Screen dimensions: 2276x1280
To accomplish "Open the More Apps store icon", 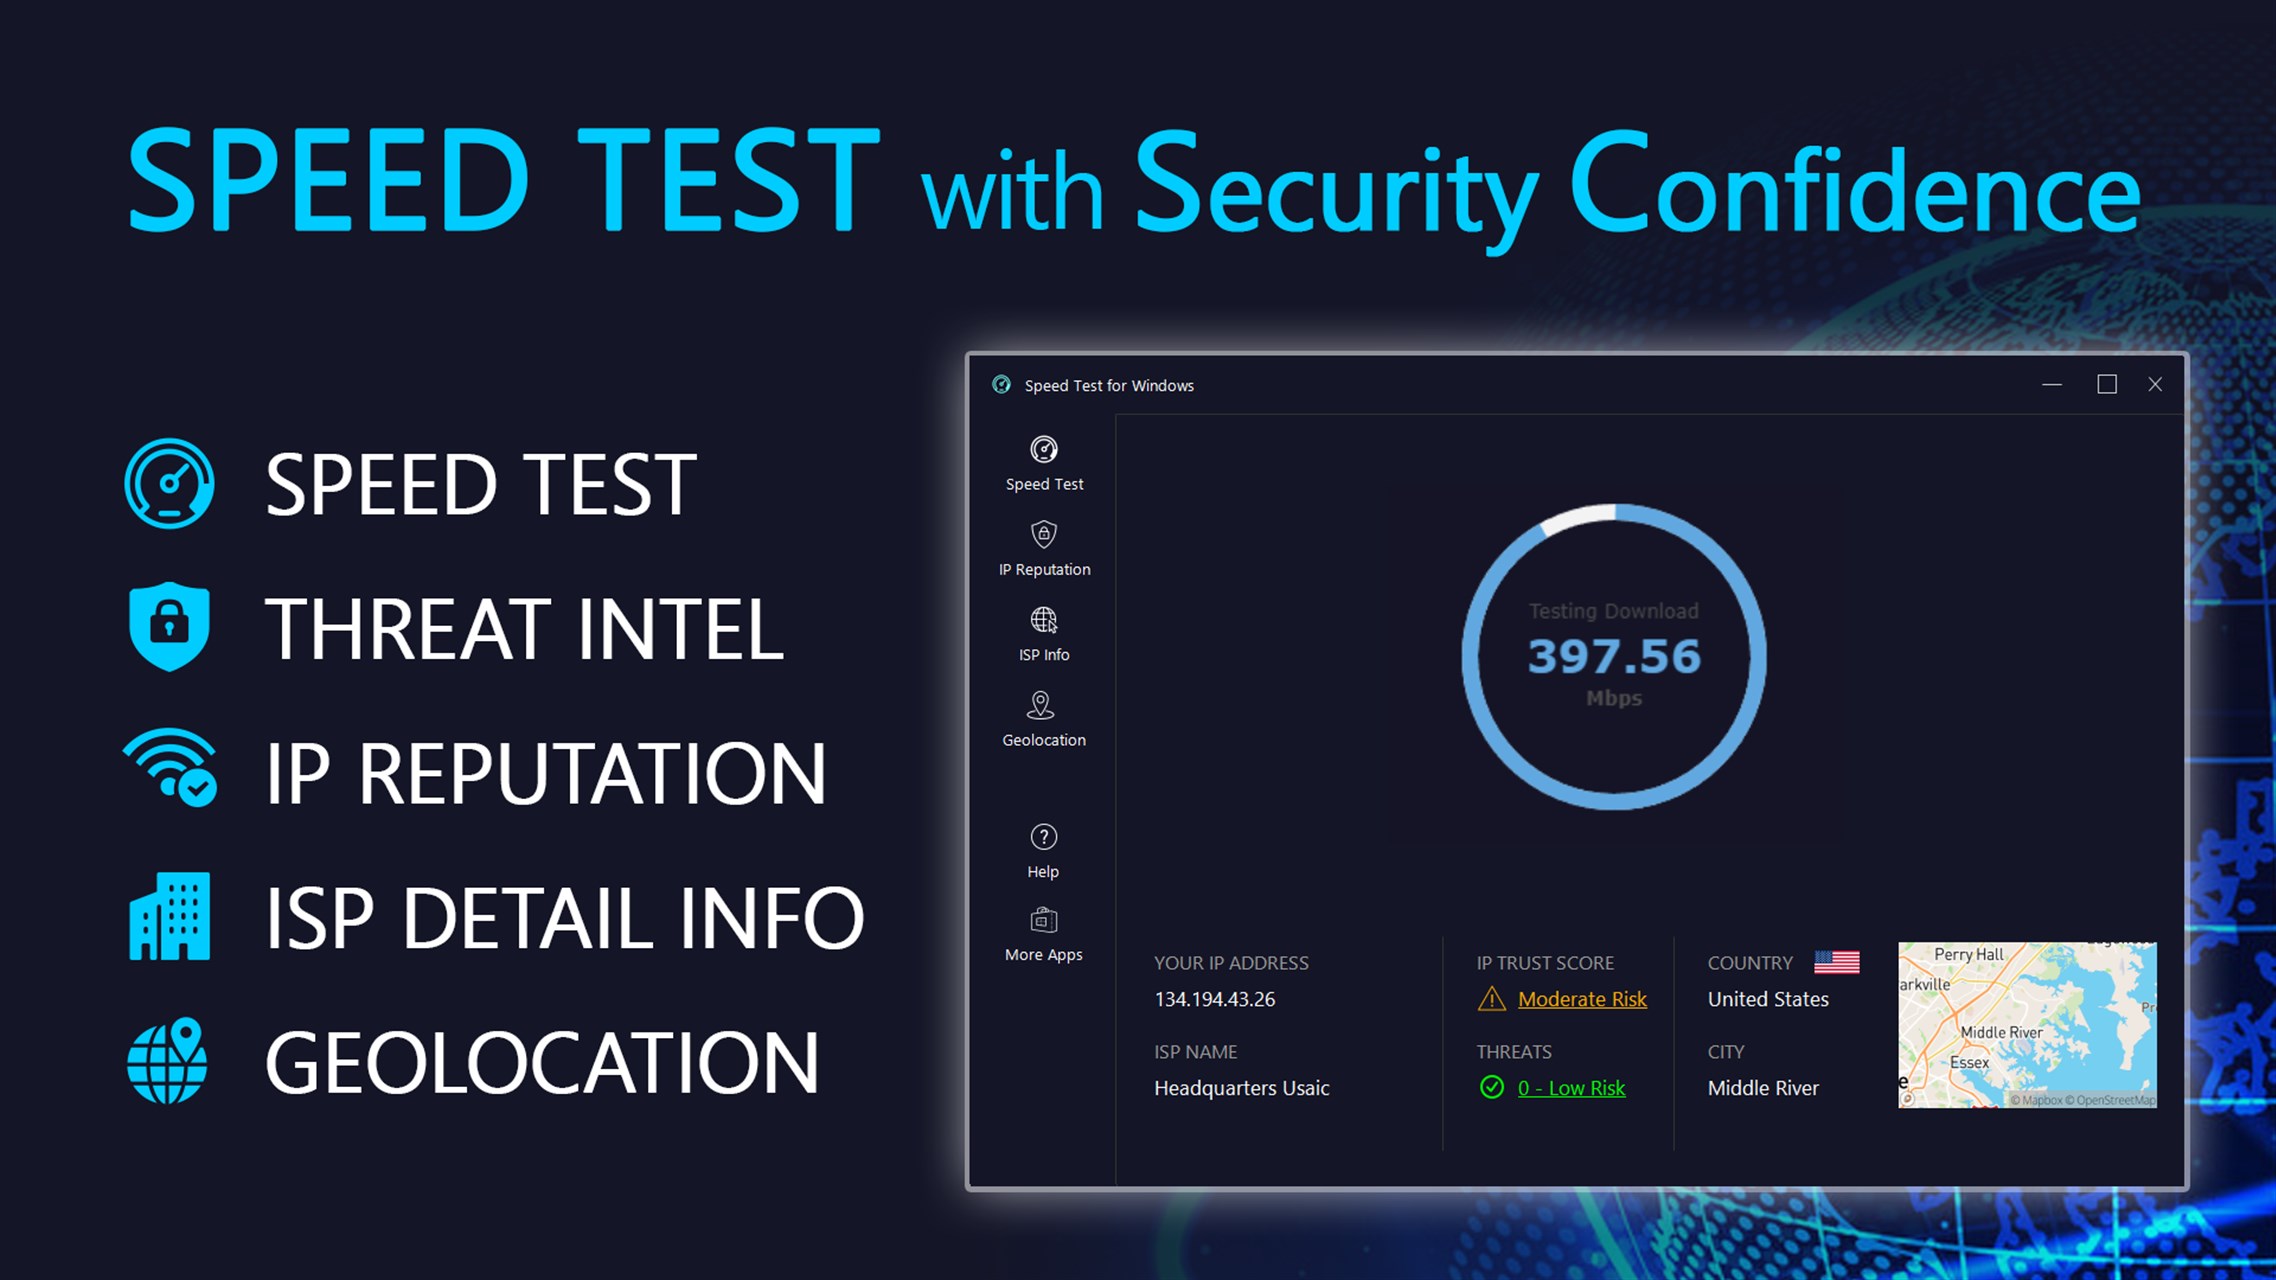I will (1043, 920).
